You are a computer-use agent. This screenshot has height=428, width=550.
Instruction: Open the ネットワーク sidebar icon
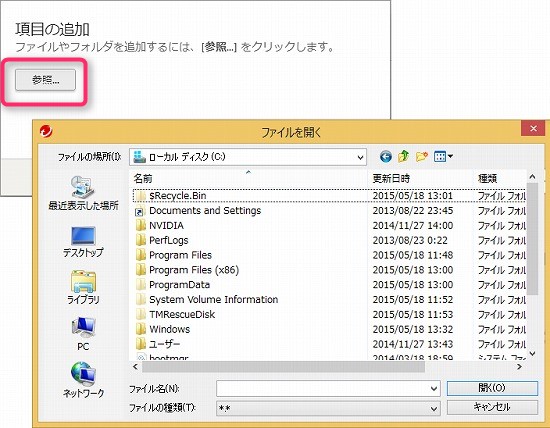[x=83, y=380]
